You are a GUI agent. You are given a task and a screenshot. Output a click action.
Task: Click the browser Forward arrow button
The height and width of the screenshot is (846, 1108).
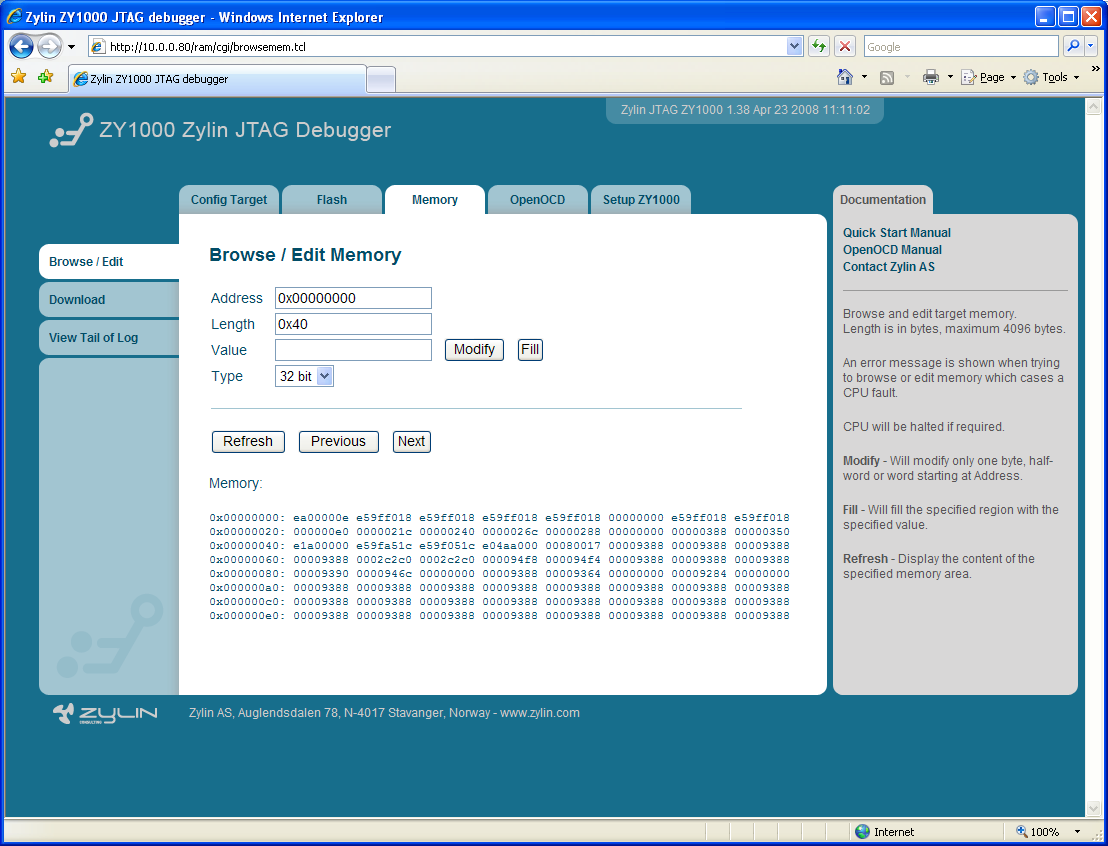(49, 47)
